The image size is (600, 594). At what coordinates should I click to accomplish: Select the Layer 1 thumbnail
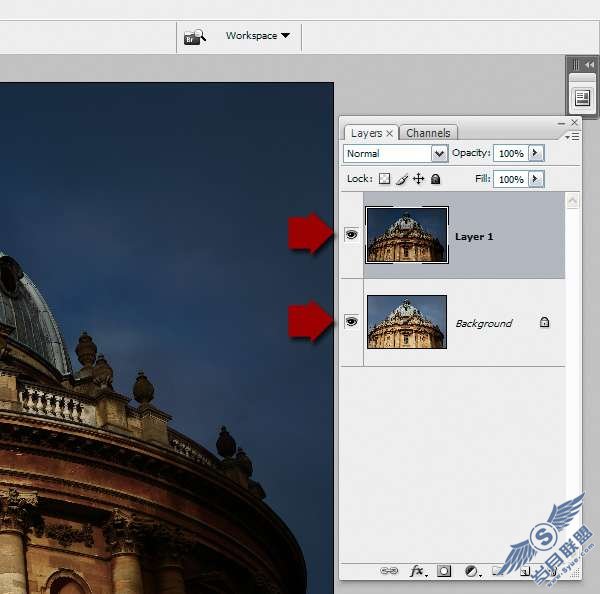[x=407, y=235]
